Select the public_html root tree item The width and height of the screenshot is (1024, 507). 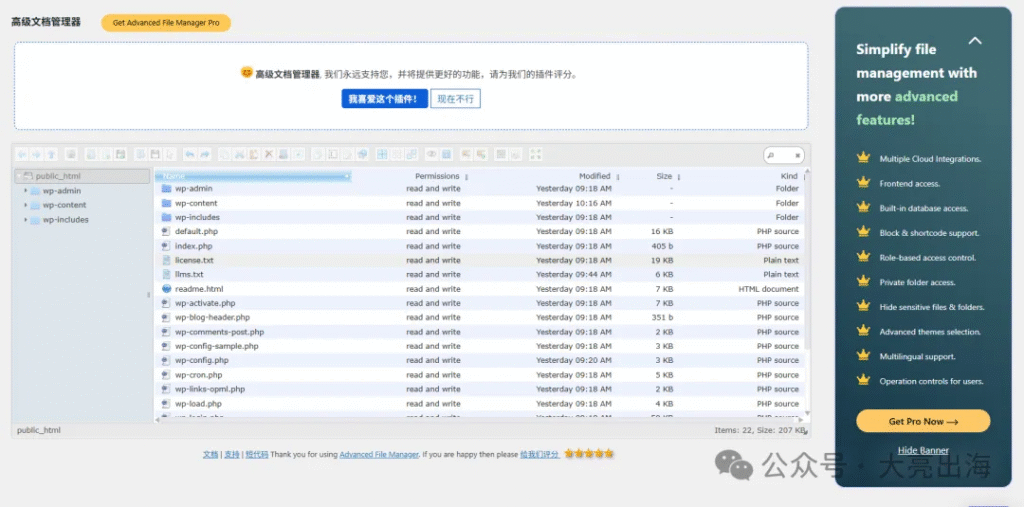coord(82,176)
